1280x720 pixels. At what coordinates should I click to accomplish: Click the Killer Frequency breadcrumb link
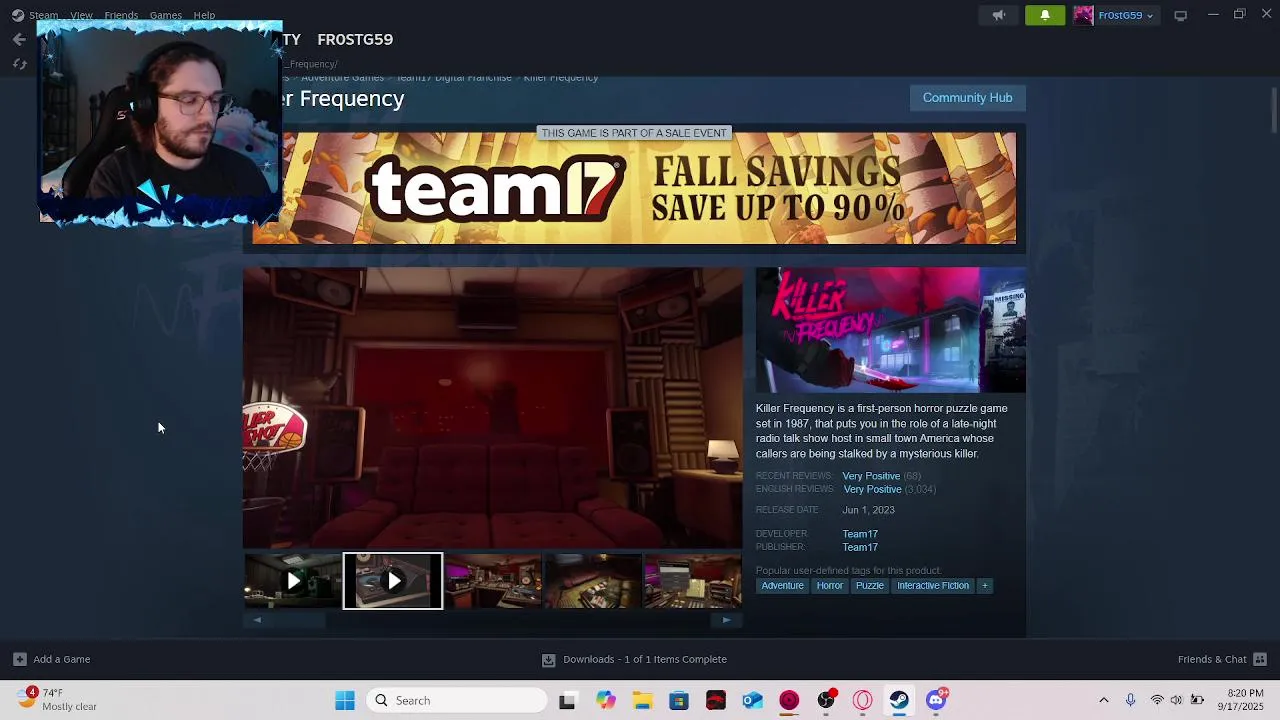(560, 78)
